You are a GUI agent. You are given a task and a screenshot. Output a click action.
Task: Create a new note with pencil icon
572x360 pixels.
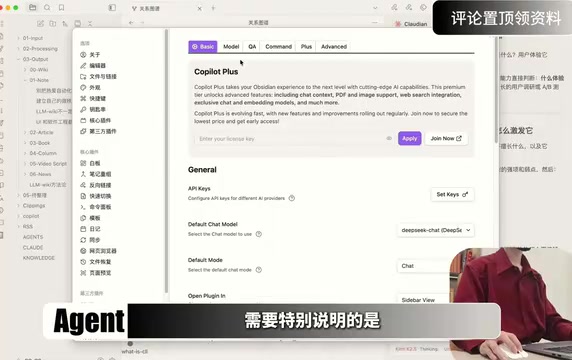[40, 23]
